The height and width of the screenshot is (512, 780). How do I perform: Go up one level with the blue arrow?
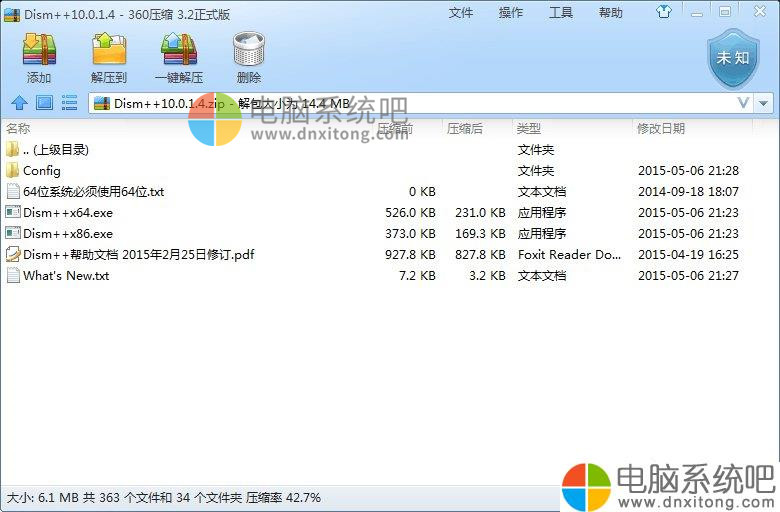tap(19, 103)
